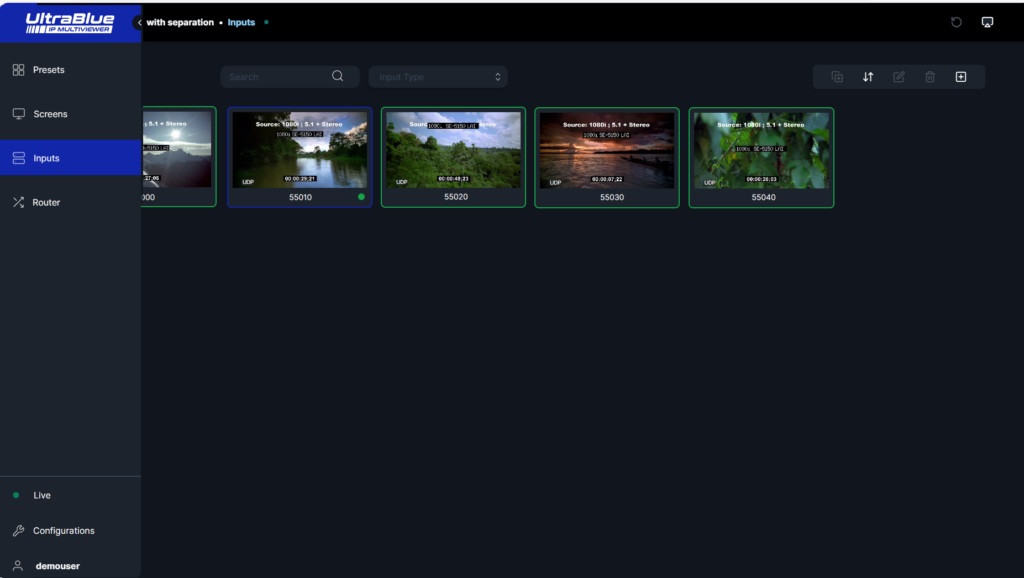The image size is (1024, 578).
Task: Click the Router shuffle icon
Action: click(x=18, y=202)
